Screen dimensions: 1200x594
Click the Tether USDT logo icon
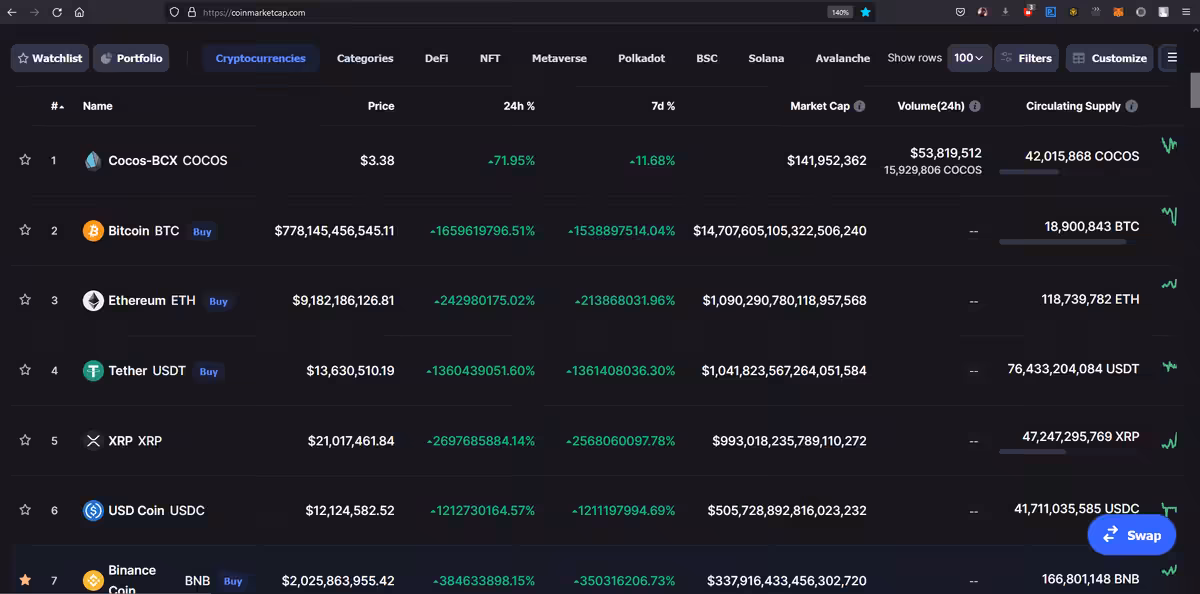(x=93, y=371)
